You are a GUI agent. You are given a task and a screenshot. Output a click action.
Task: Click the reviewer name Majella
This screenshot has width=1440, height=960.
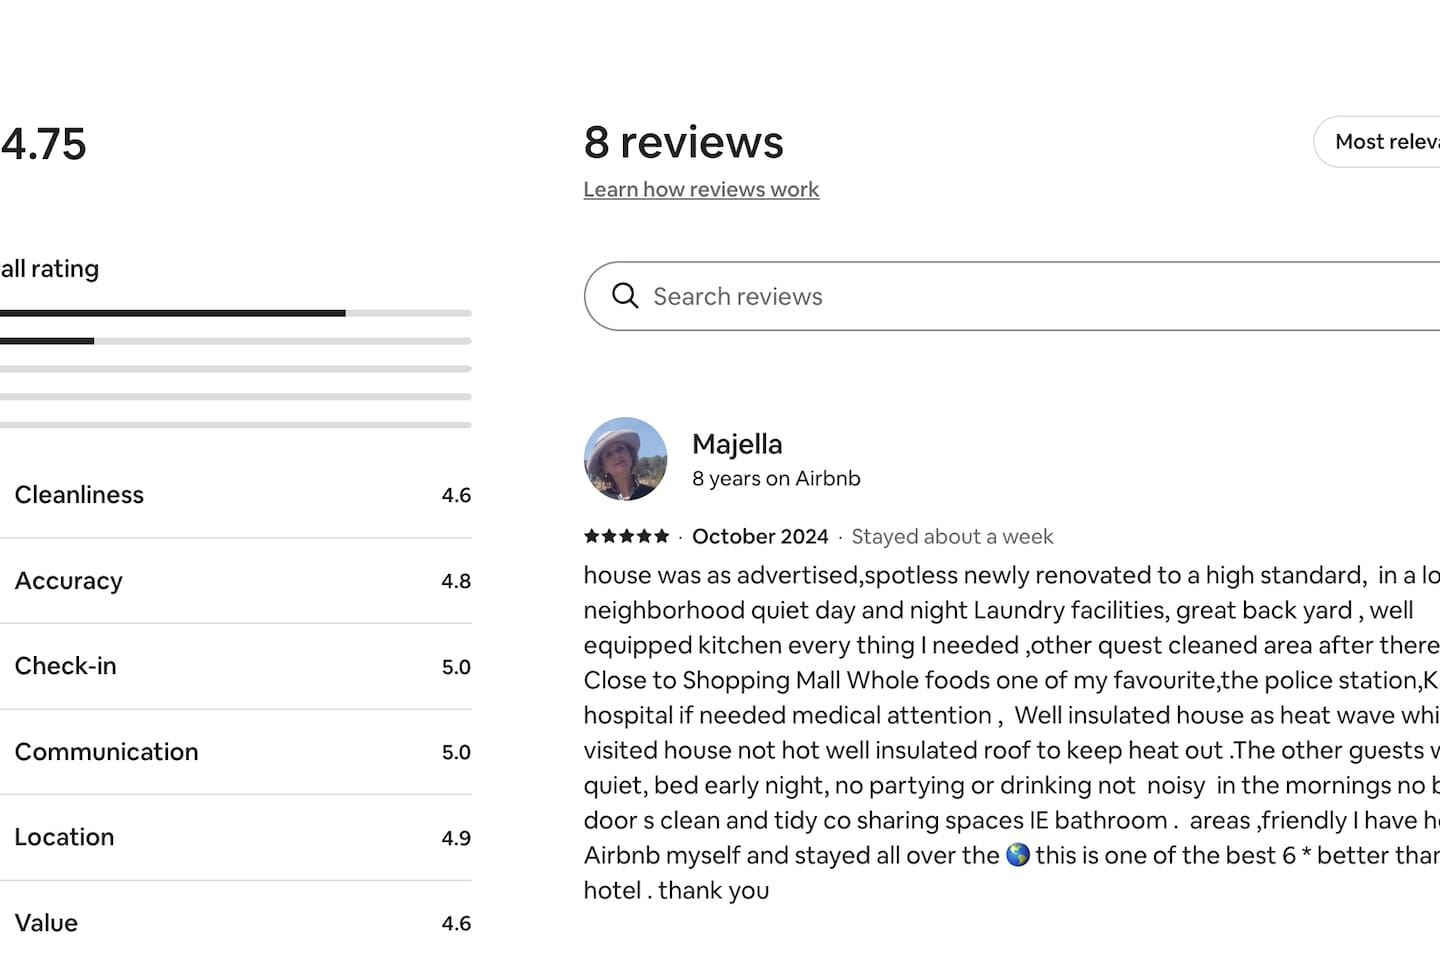coord(737,444)
